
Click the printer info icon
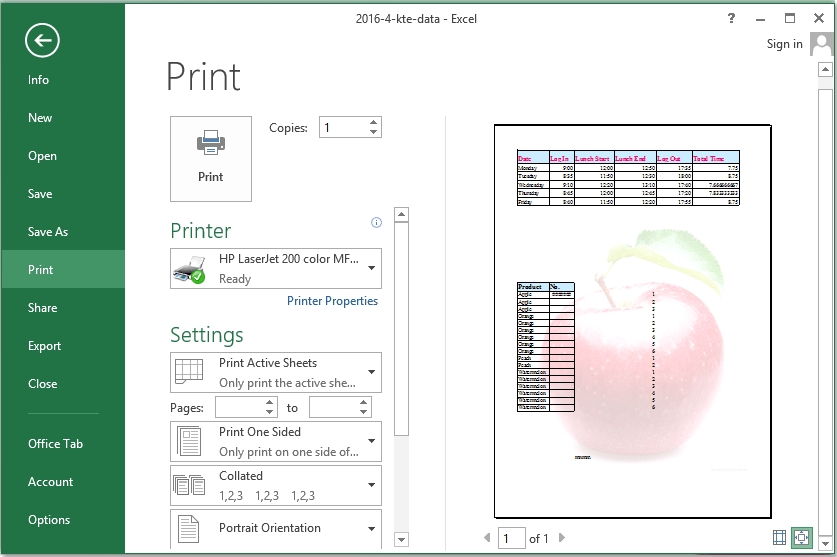[x=376, y=223]
